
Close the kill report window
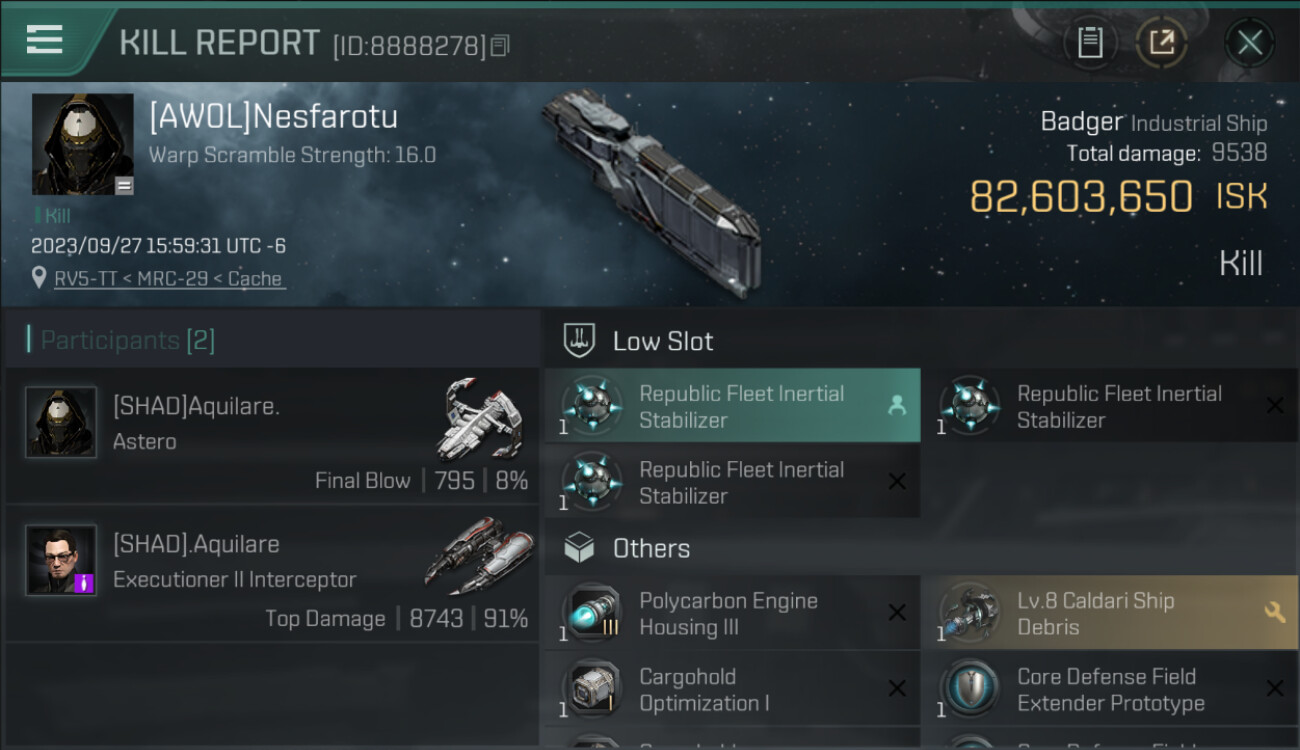[1249, 42]
